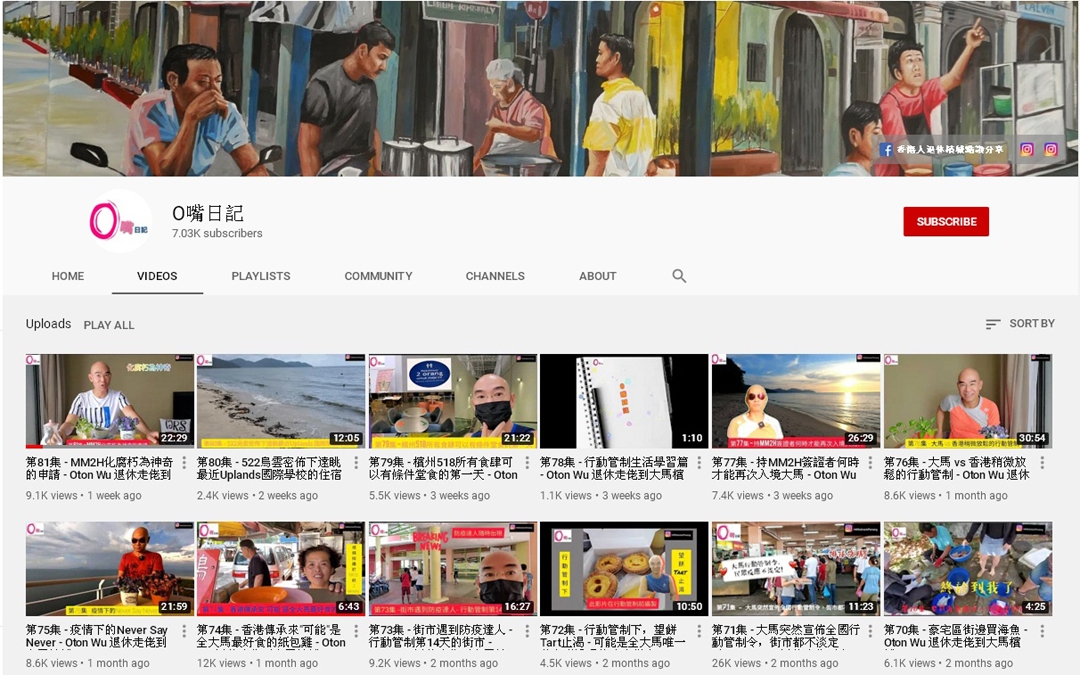The height and width of the screenshot is (675, 1080).
Task: Open the three-dot menu for 第78集 video
Action: click(699, 463)
